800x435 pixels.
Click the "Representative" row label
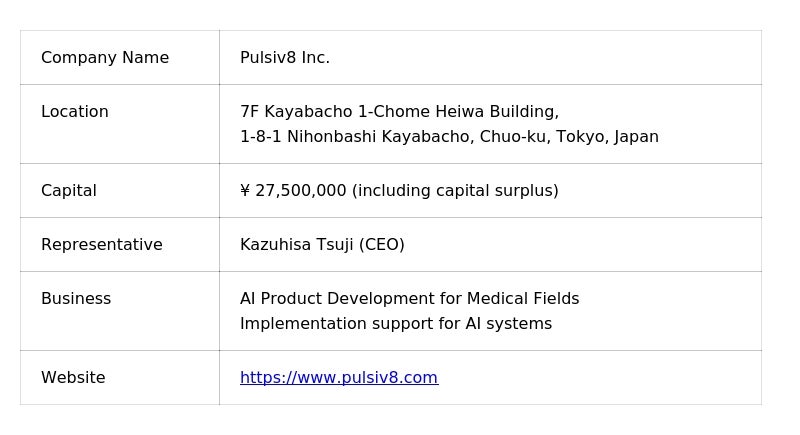point(102,245)
